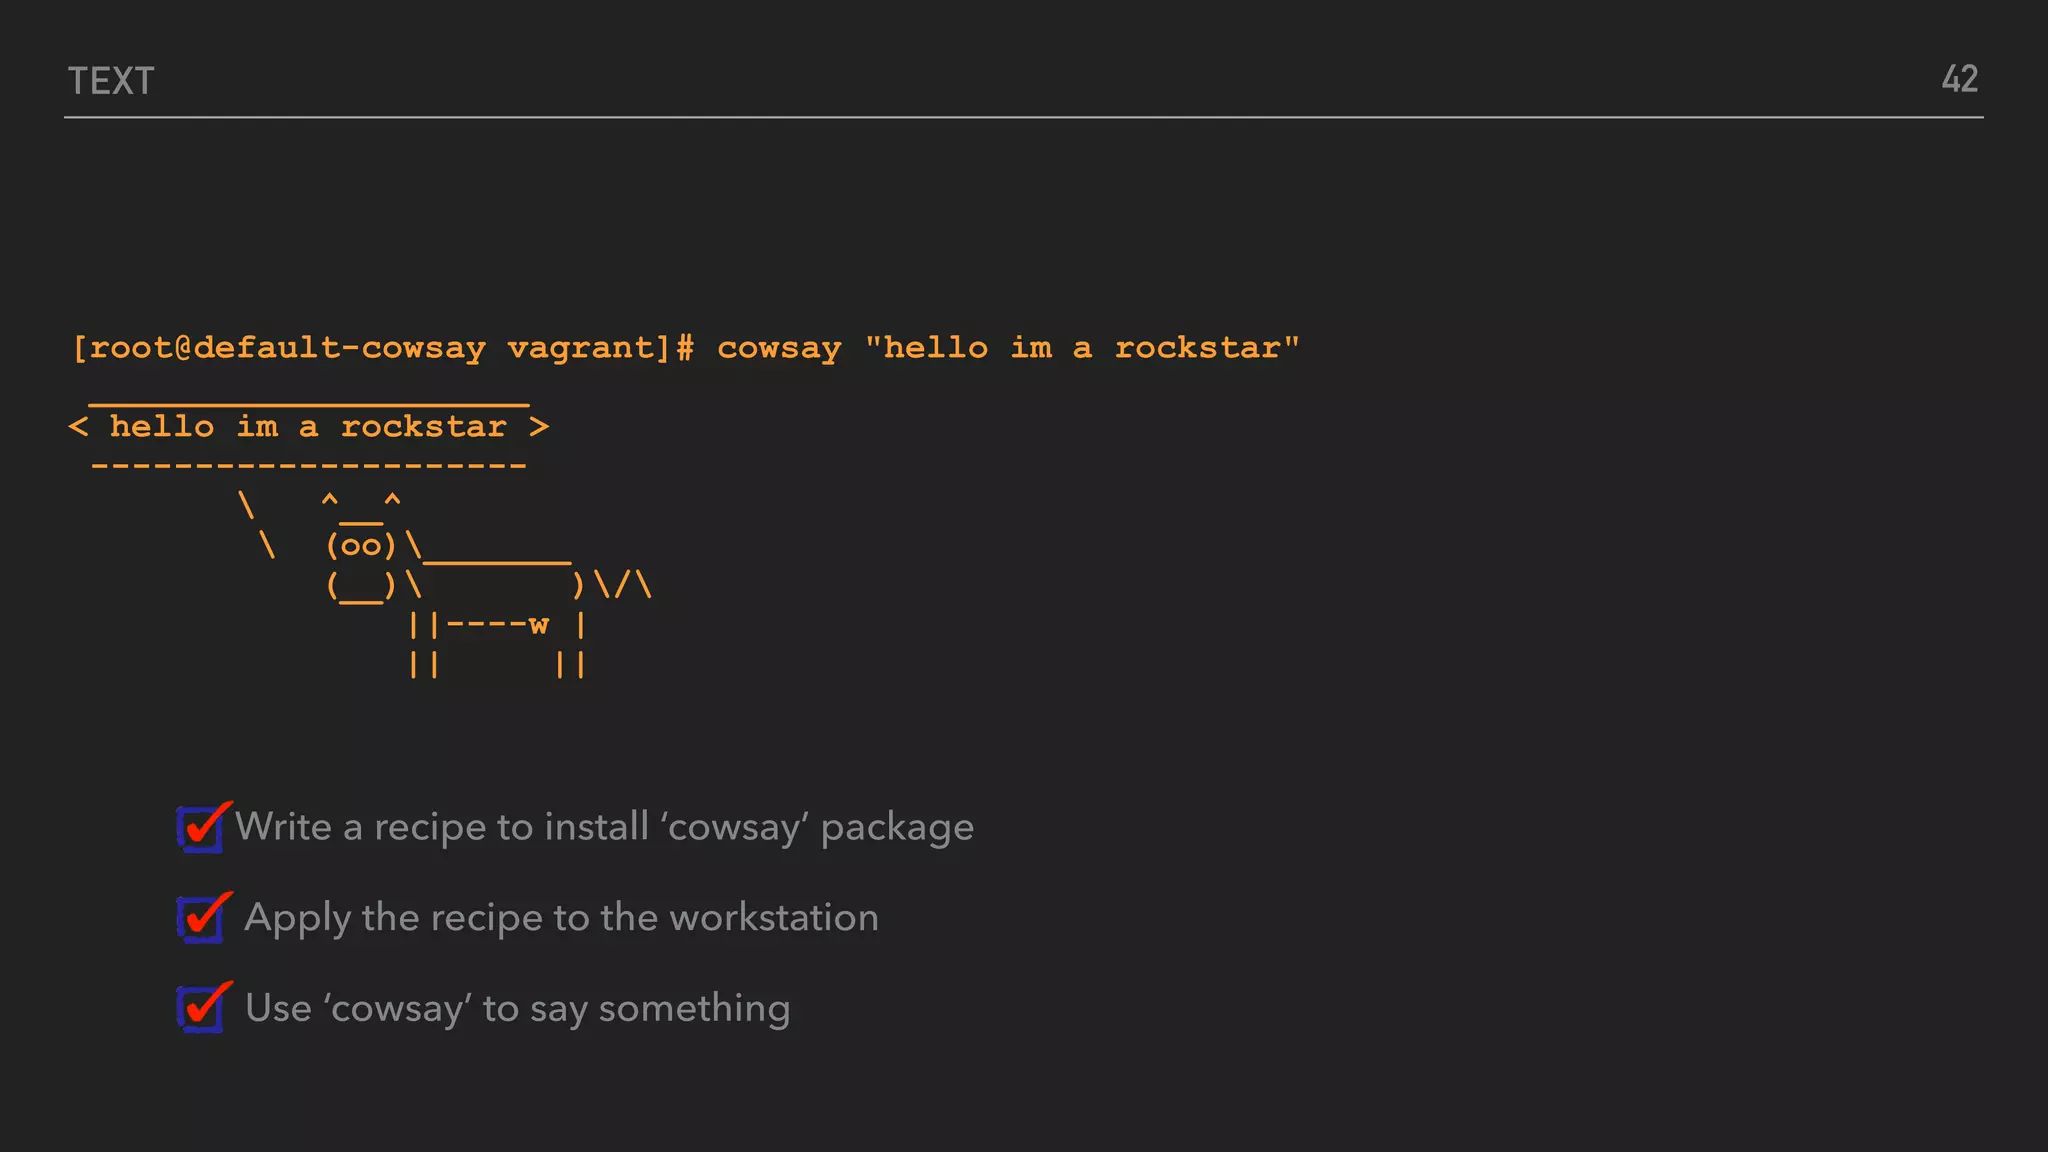Click the speech bubble's right angle bracket

(539, 427)
